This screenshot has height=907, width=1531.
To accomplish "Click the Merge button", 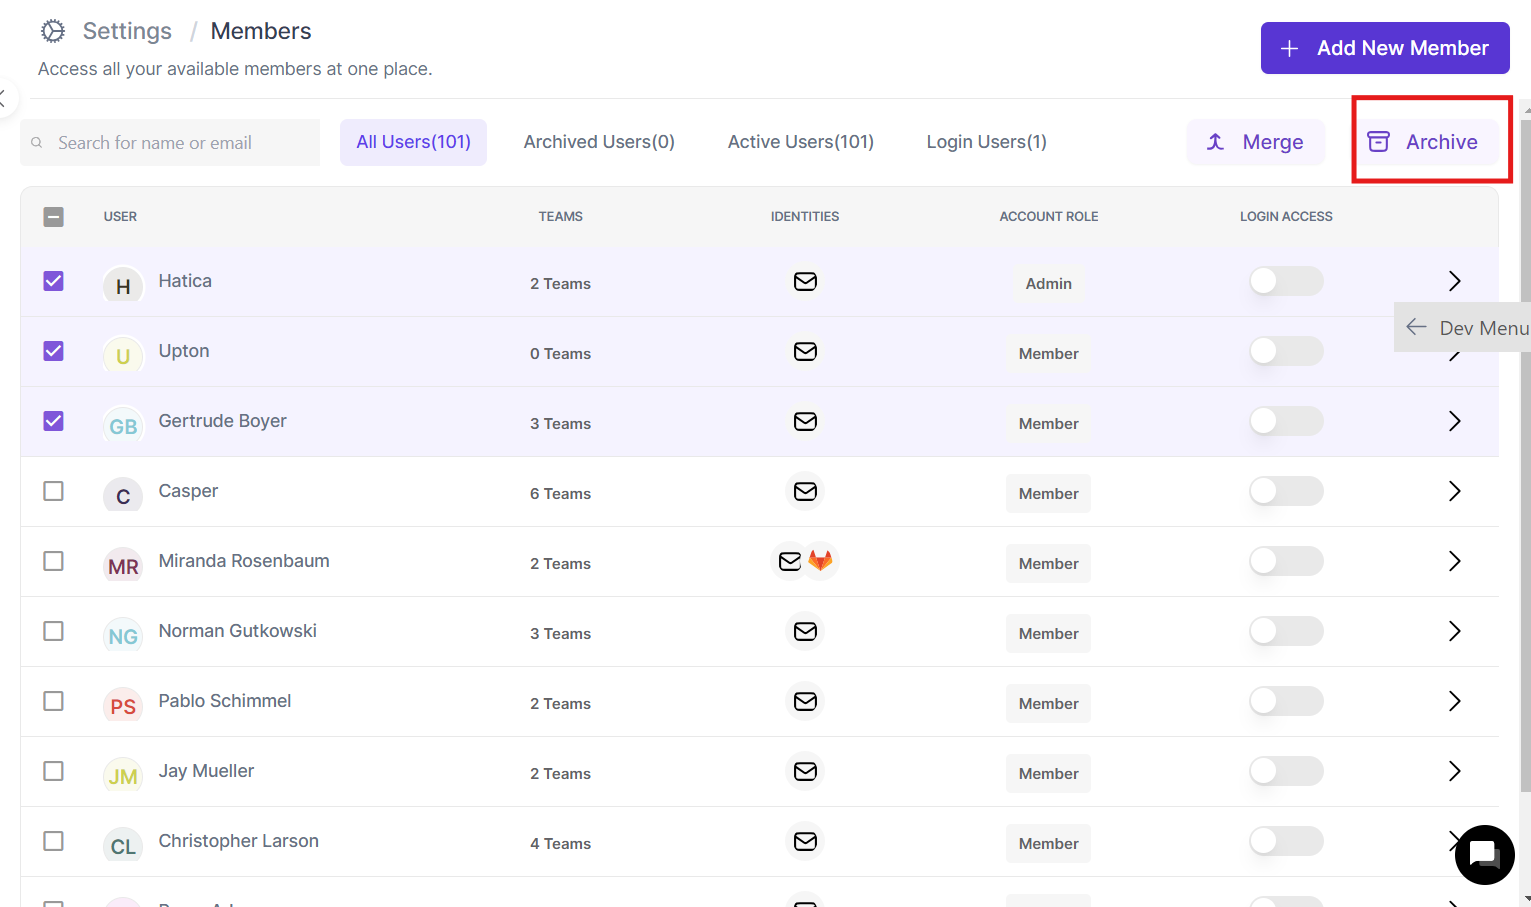I will [x=1255, y=142].
